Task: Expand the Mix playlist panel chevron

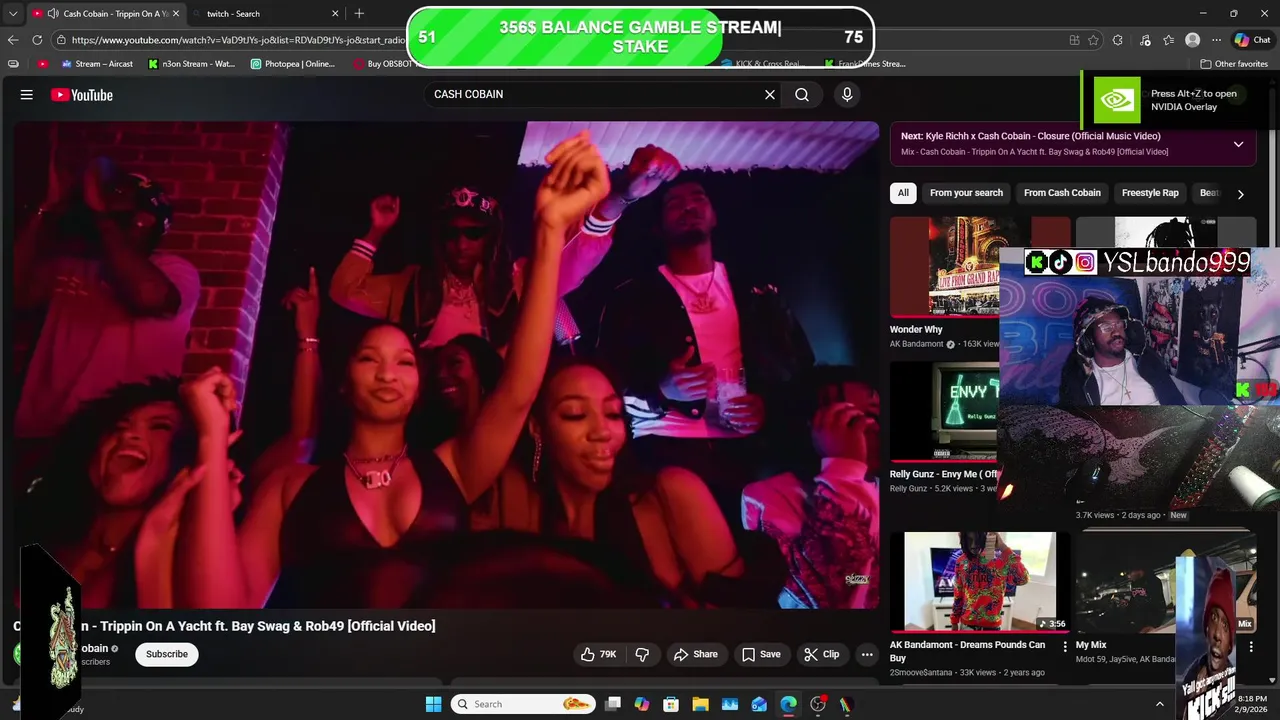Action: click(x=1238, y=144)
